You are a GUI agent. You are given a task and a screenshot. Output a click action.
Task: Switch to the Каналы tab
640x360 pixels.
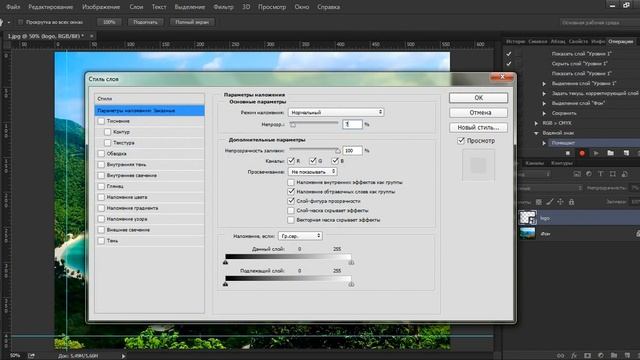(534, 163)
